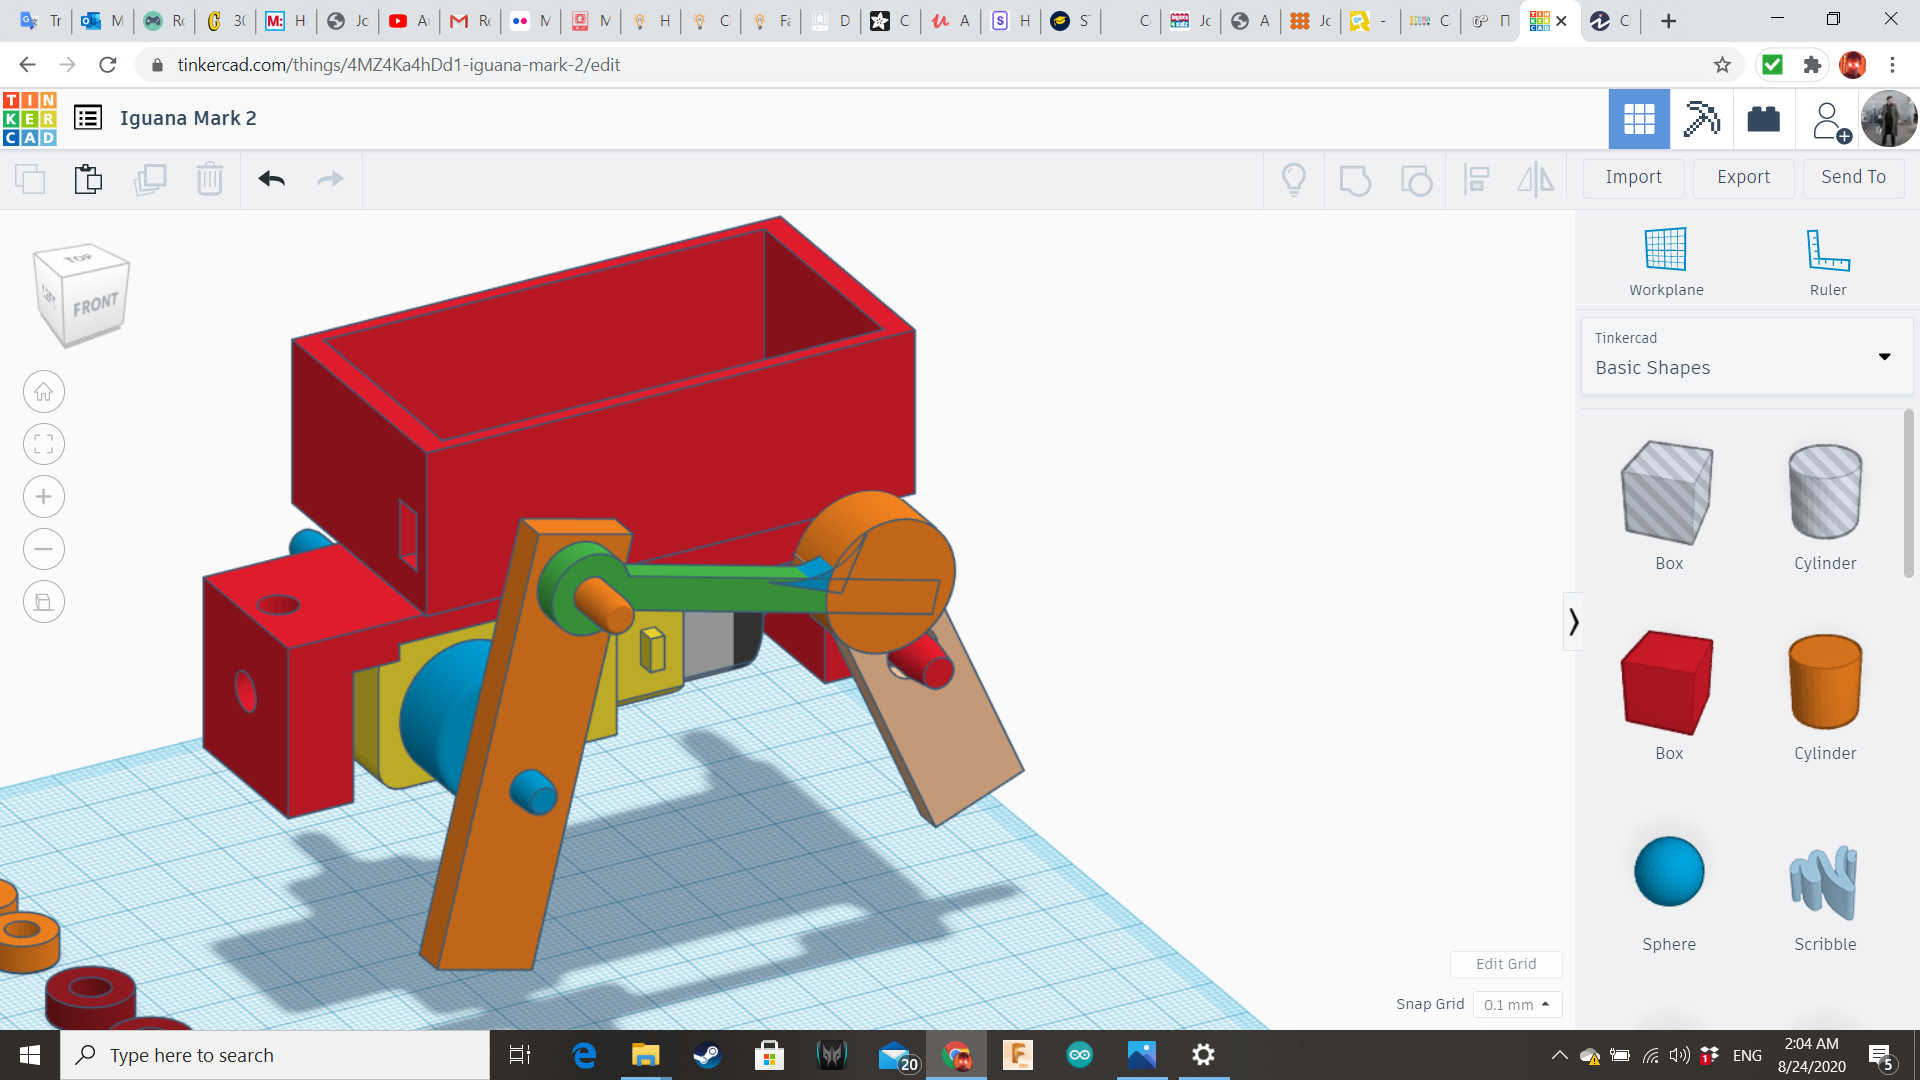This screenshot has height=1080, width=1920.
Task: Click the undo arrow icon
Action: [x=271, y=179]
